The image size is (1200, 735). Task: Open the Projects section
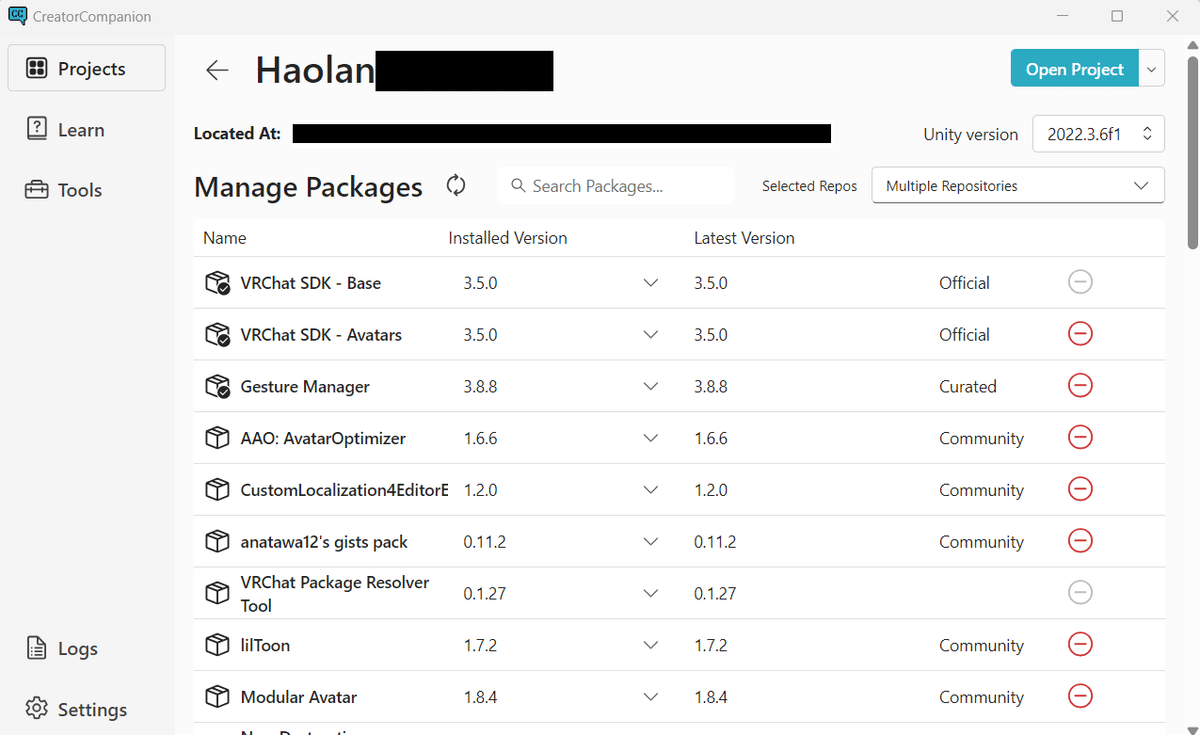(x=87, y=68)
